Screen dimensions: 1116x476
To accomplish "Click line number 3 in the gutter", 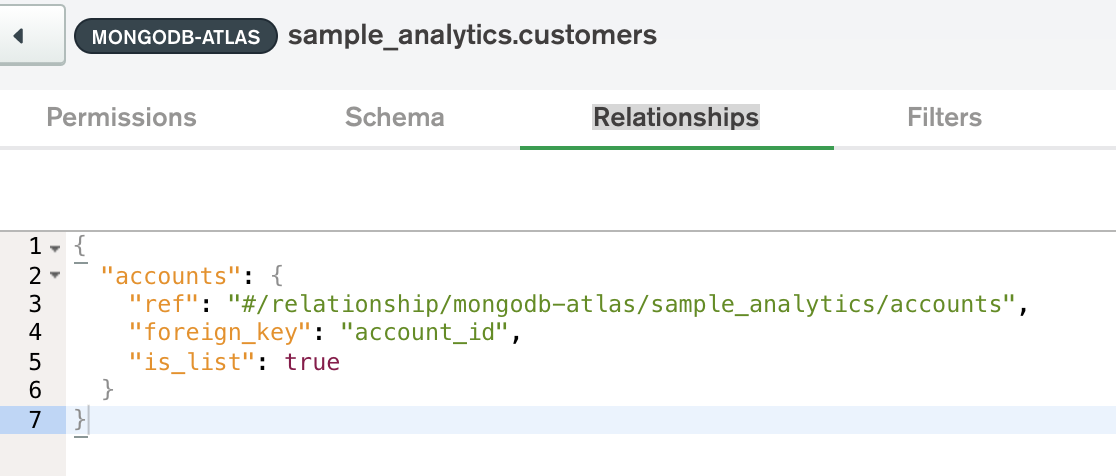I will 35,304.
